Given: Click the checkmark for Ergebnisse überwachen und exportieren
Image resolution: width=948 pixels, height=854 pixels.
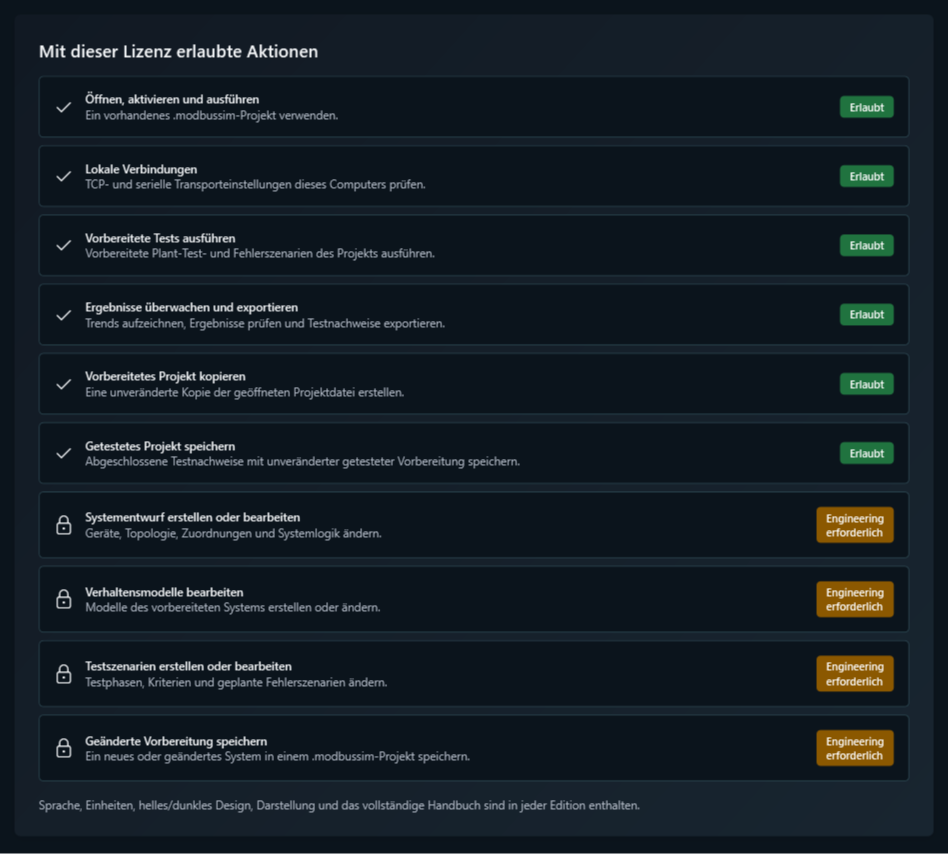Looking at the screenshot, I should point(63,315).
